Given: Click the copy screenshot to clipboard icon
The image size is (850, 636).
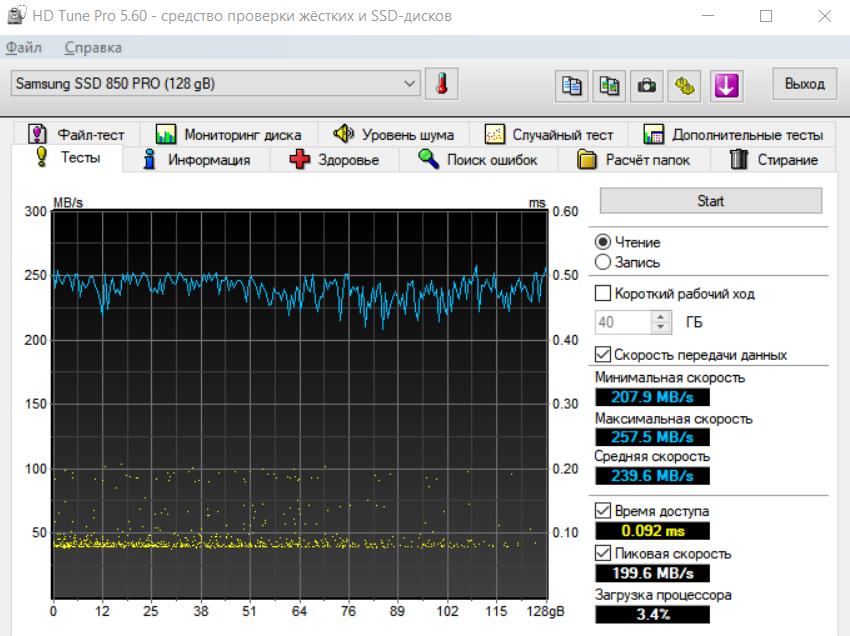Looking at the screenshot, I should (609, 86).
